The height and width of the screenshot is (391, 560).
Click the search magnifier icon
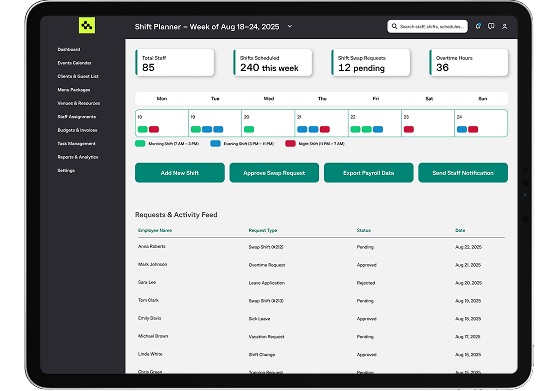click(x=394, y=26)
